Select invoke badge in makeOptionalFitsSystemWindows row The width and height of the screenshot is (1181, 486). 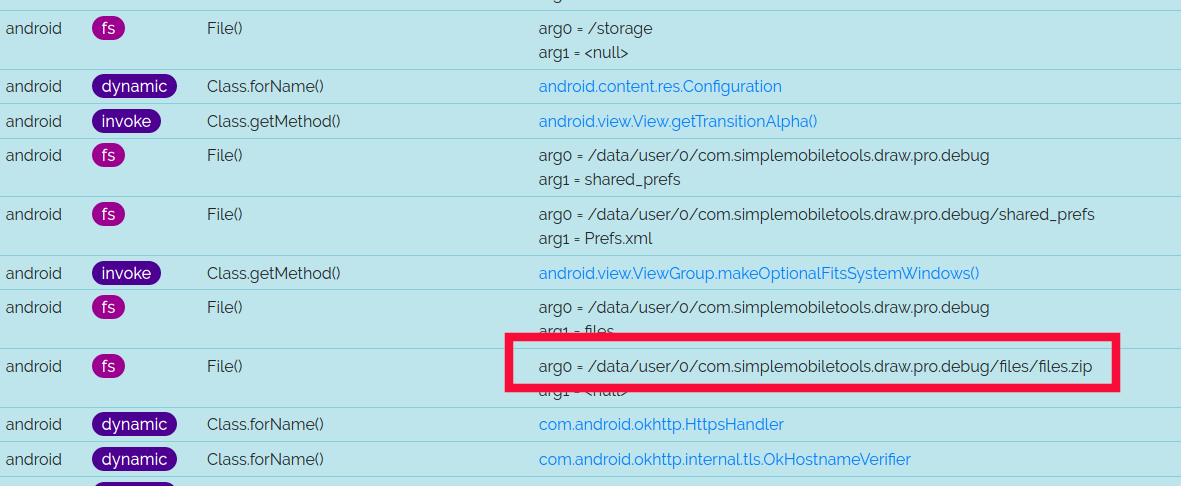(127, 273)
